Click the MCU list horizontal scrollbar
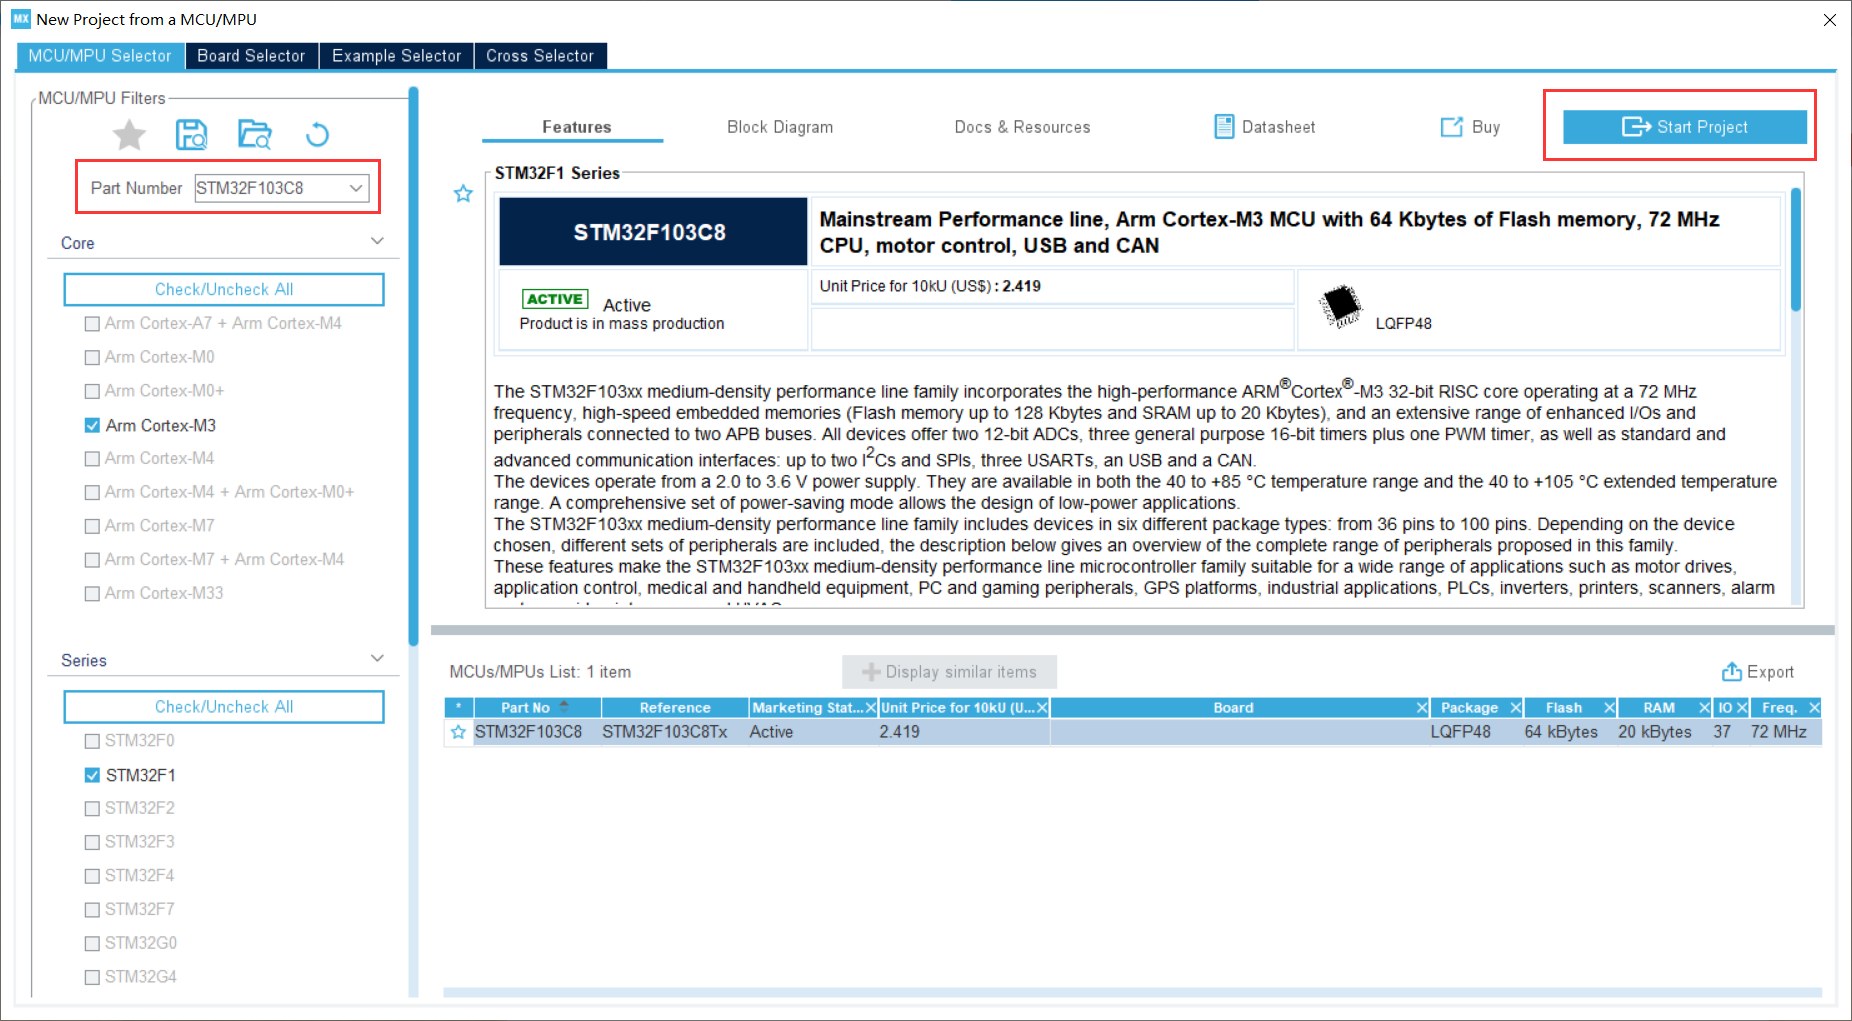1852x1021 pixels. coord(1132,993)
